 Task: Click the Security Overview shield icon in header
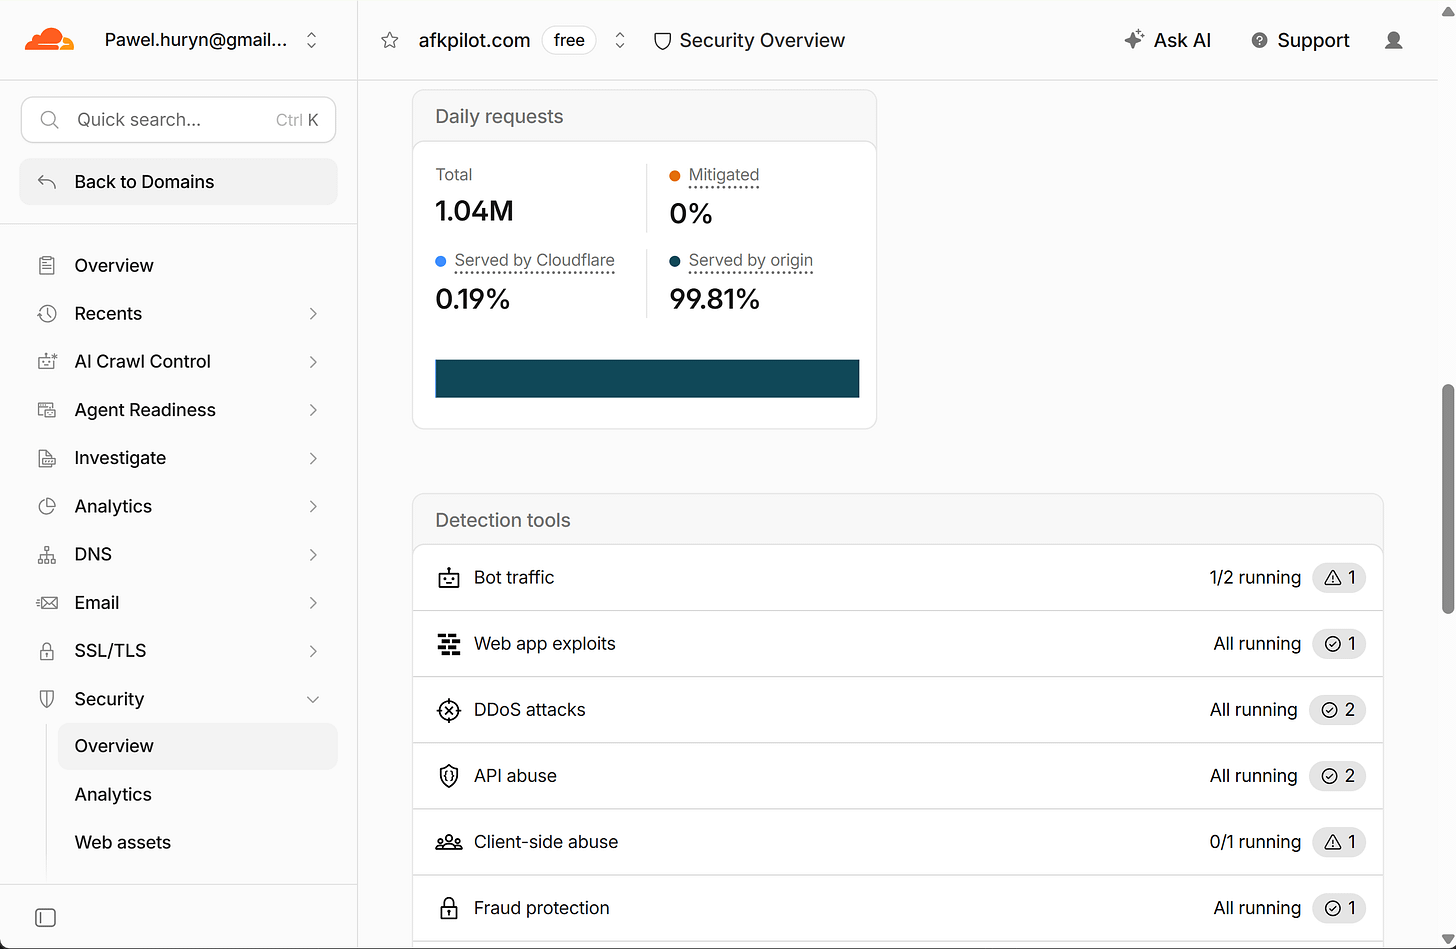coord(662,41)
